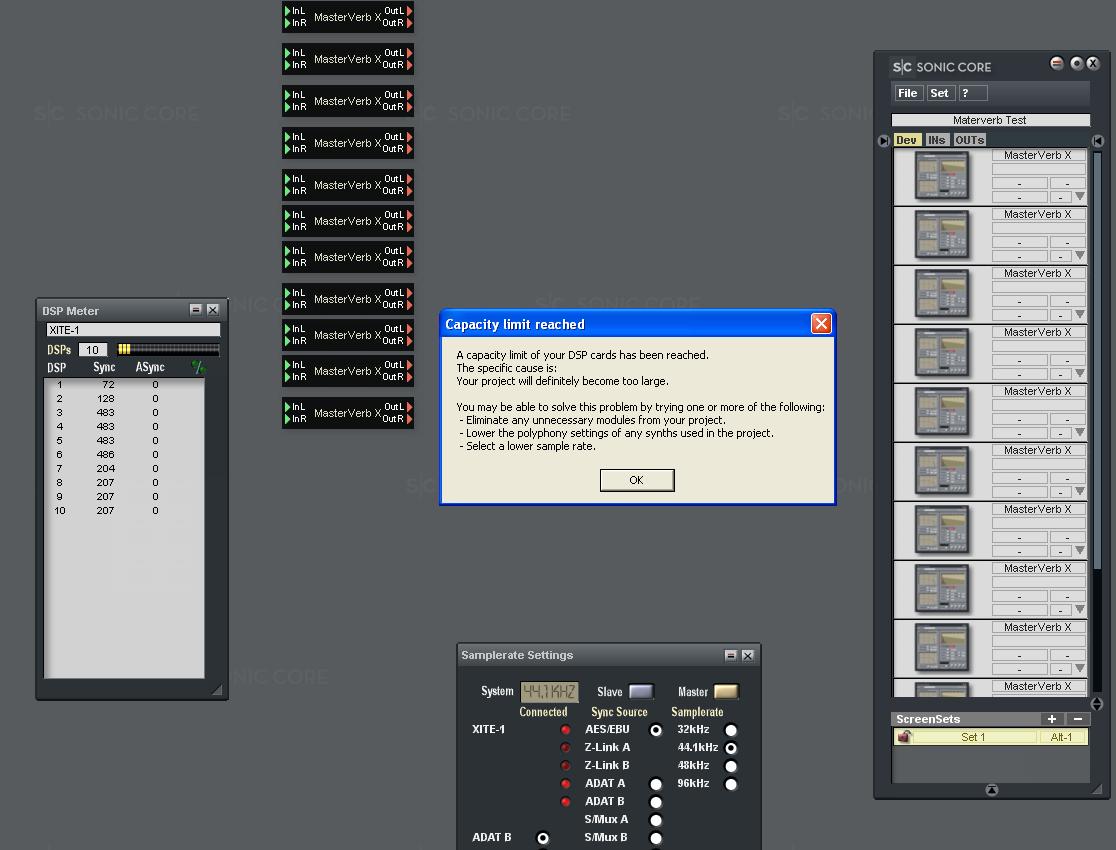This screenshot has height=850, width=1116.
Task: Switch to the INs tab
Action: [936, 140]
